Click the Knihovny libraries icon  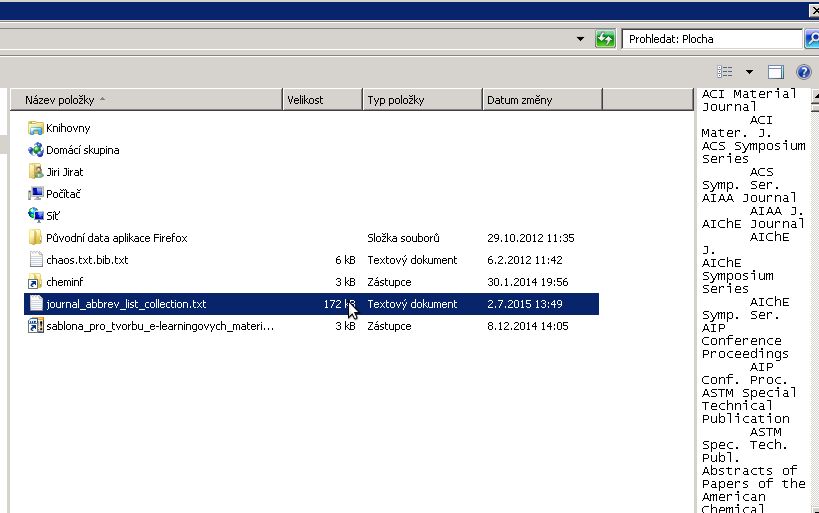click(36, 128)
